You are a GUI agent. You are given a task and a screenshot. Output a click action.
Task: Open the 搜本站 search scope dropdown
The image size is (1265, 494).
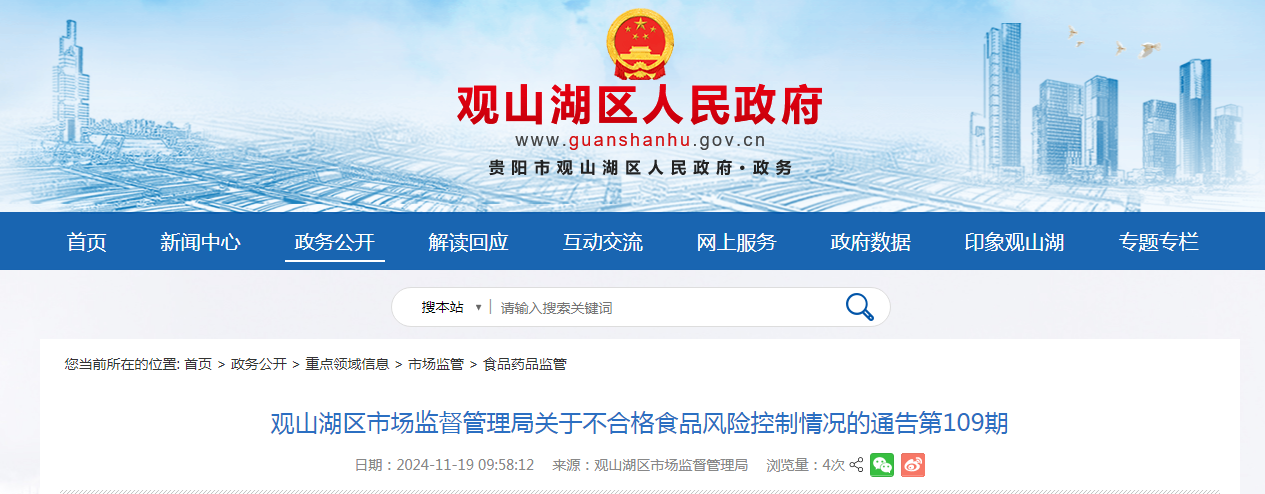[x=451, y=307]
